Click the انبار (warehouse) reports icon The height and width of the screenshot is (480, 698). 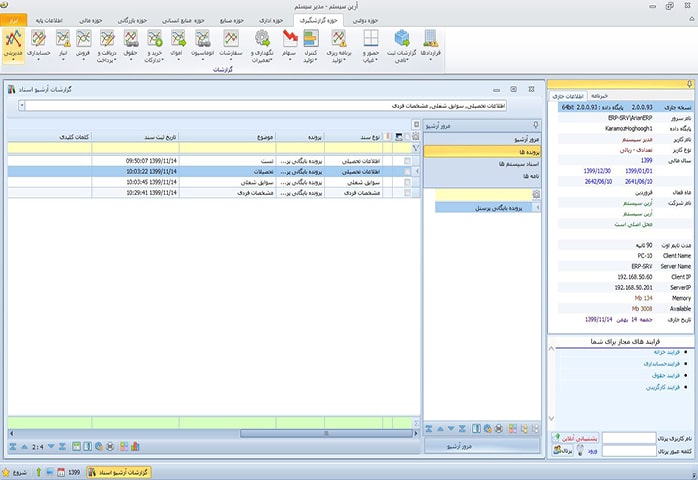(x=62, y=44)
